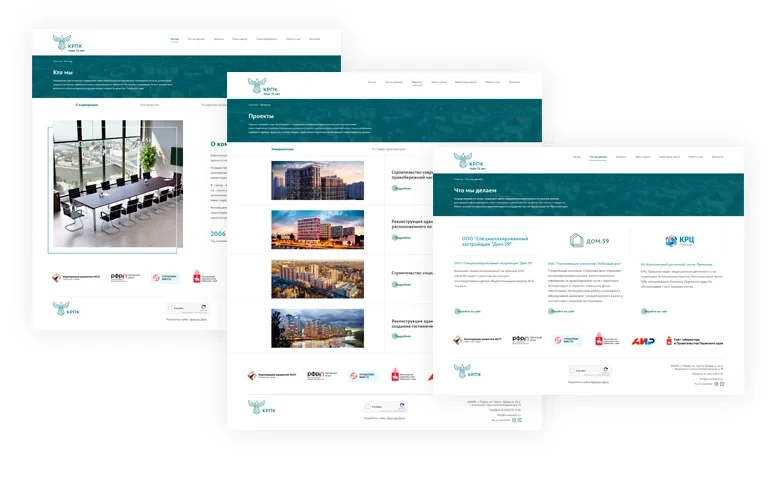770x500 pixels.
Task: Click КРПК header logo on 'Что мы делаем' page
Action: tap(469, 162)
